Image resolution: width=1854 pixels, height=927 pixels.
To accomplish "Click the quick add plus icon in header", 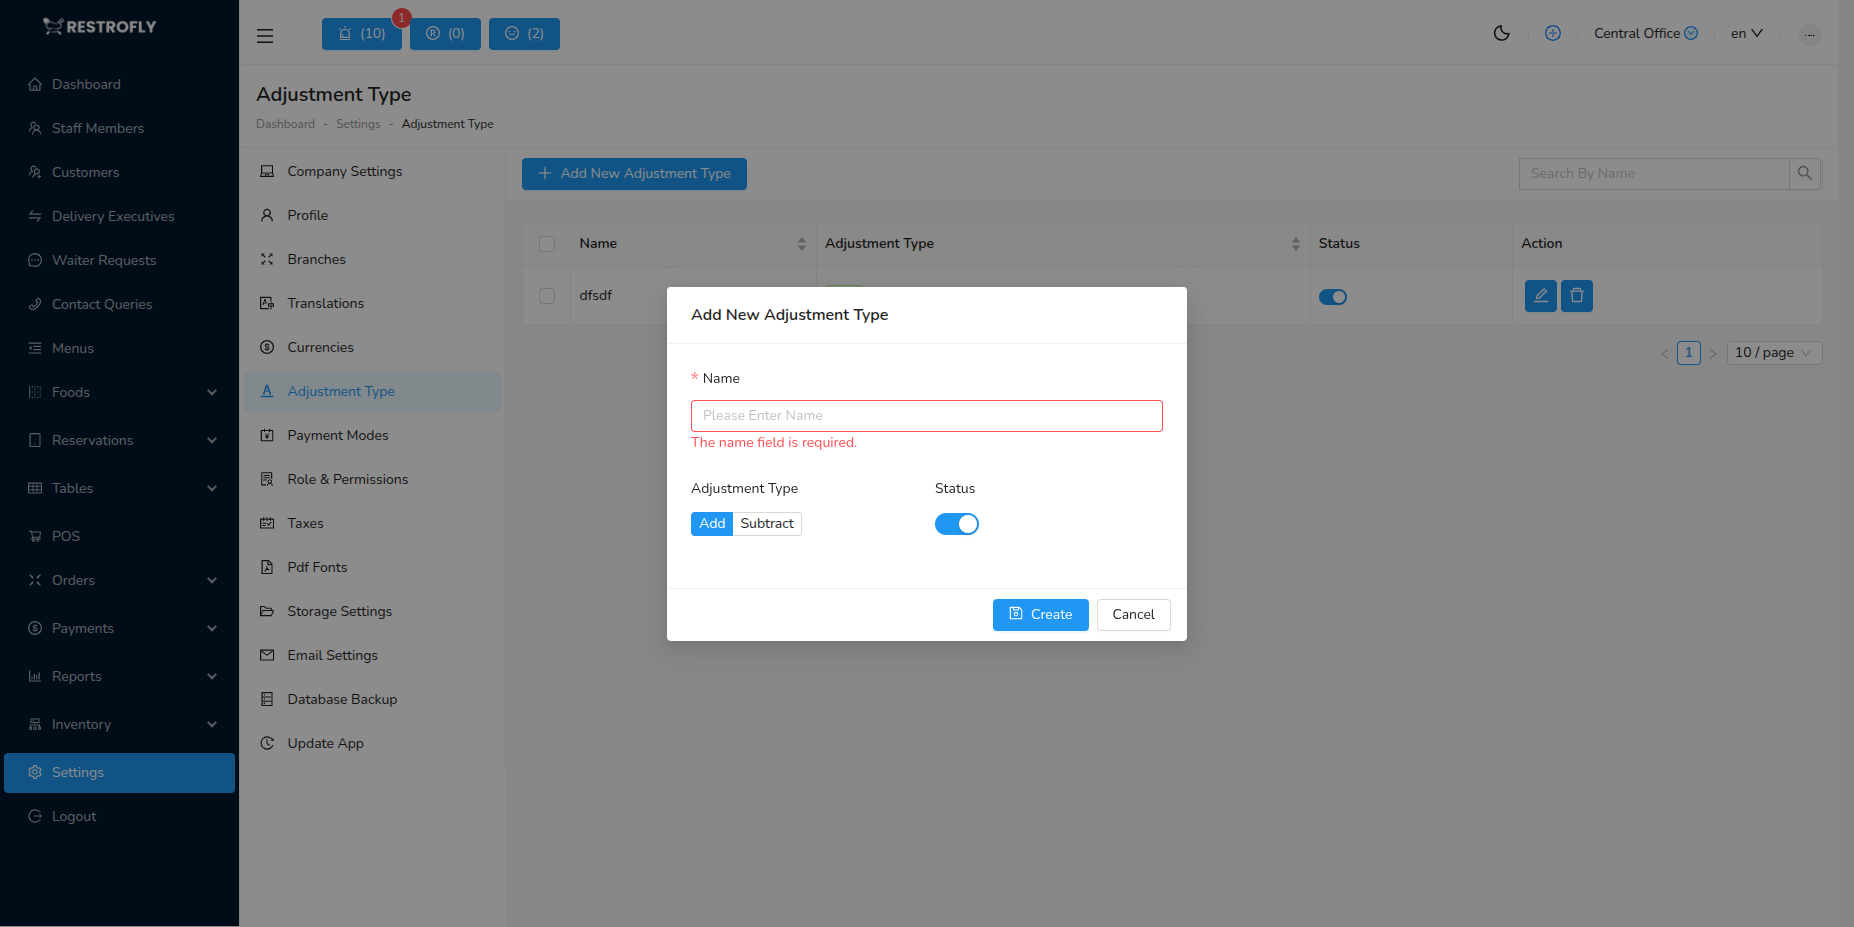I will (1553, 33).
